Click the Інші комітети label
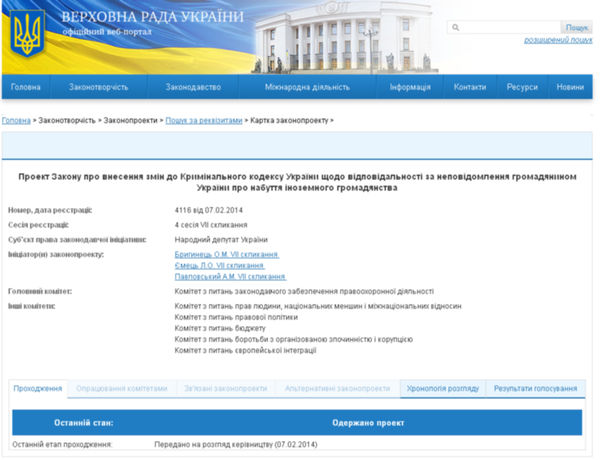This screenshot has width=600, height=460. click(x=32, y=306)
